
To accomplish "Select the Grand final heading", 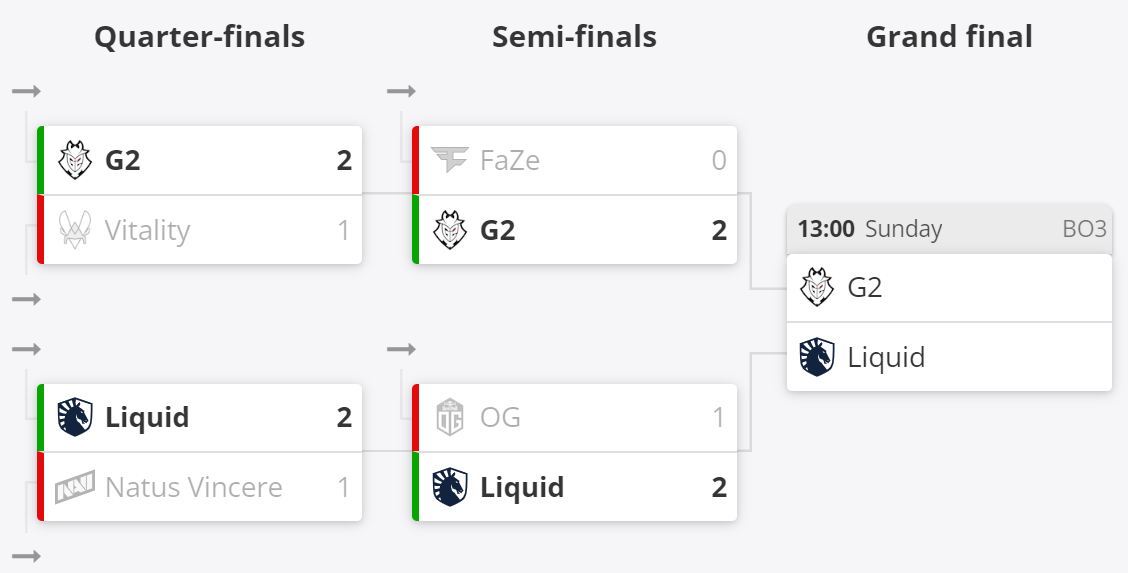I will tap(949, 38).
